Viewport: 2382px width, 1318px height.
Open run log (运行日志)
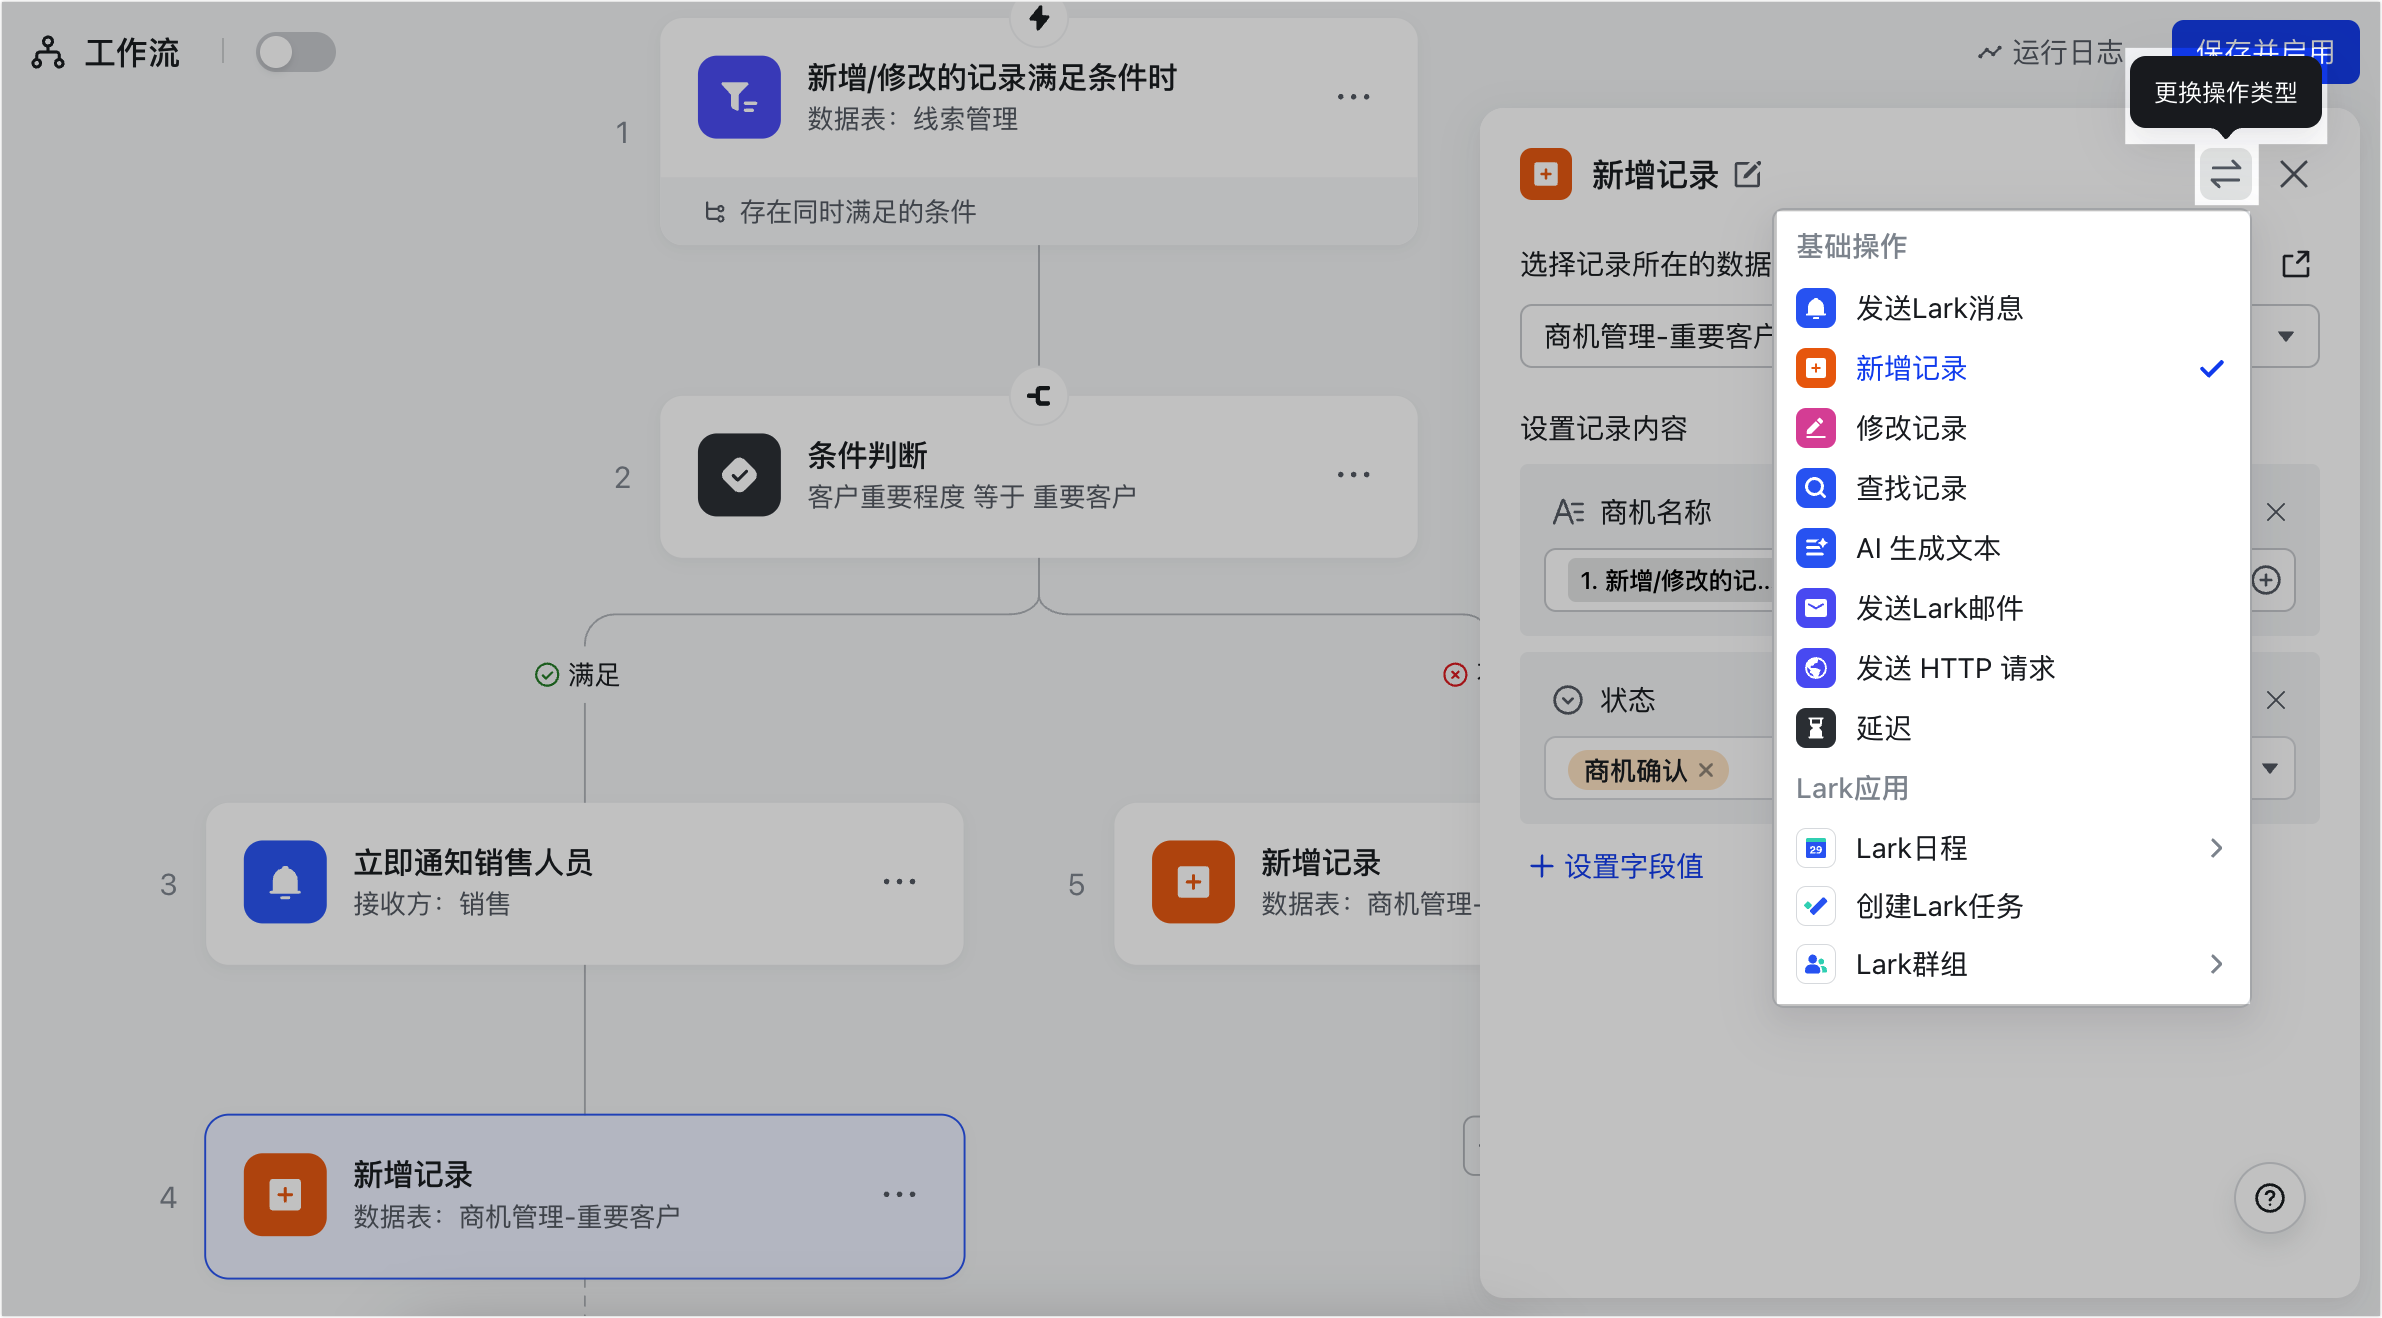tap(2050, 52)
